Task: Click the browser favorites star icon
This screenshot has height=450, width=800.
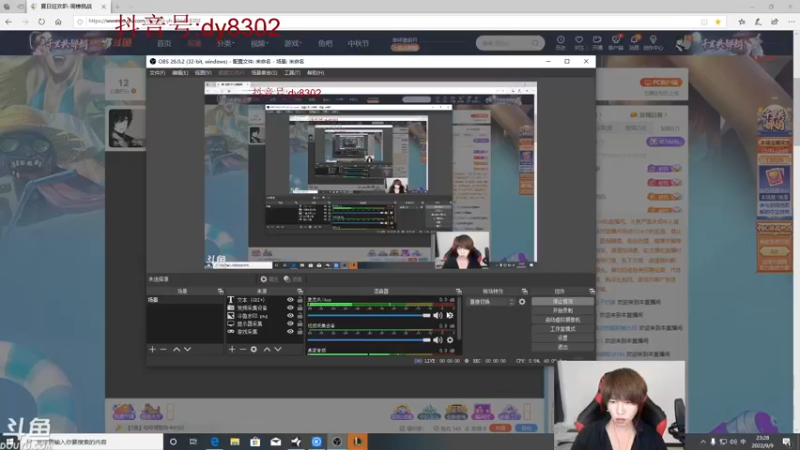Action: click(718, 22)
